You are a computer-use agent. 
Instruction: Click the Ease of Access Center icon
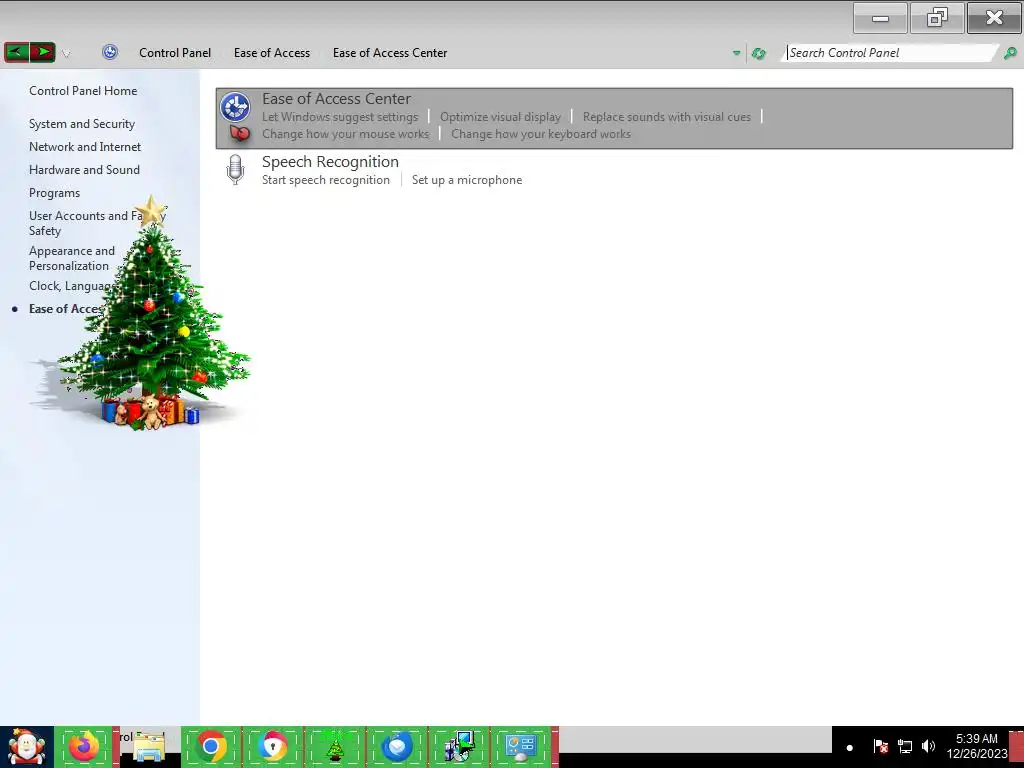tap(235, 107)
